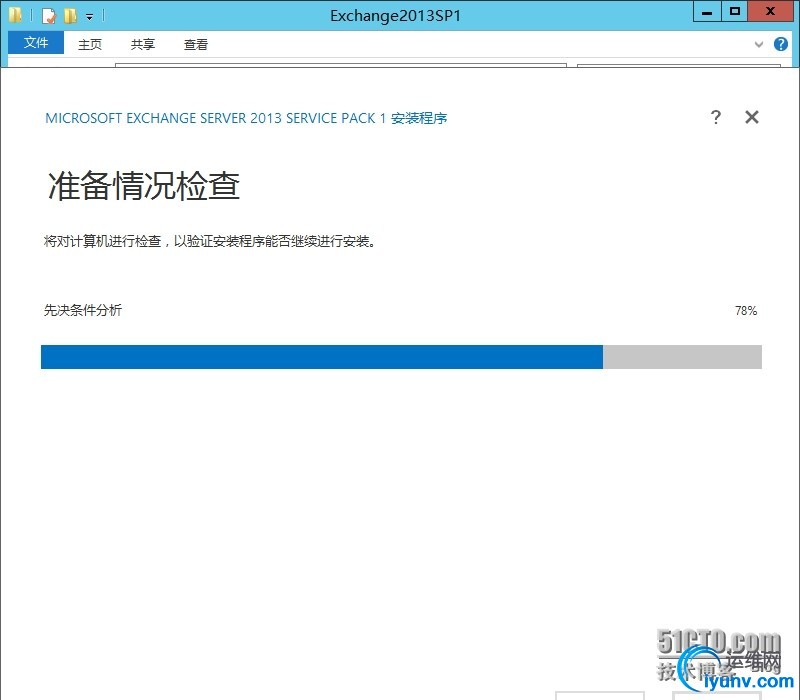
Task: Switch to the 主页 ribbon tab
Action: pos(90,44)
